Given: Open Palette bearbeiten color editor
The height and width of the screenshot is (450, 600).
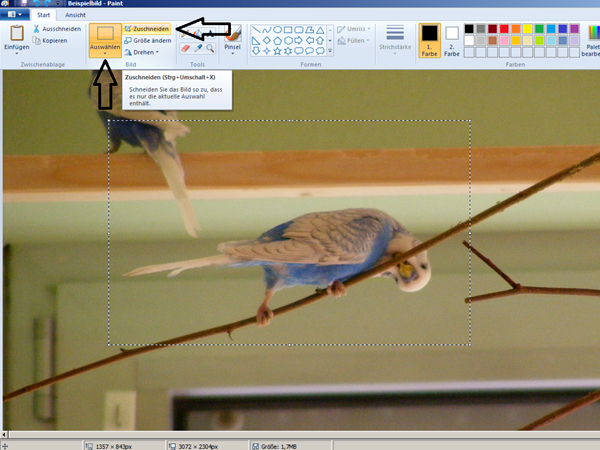Looking at the screenshot, I should tap(593, 41).
